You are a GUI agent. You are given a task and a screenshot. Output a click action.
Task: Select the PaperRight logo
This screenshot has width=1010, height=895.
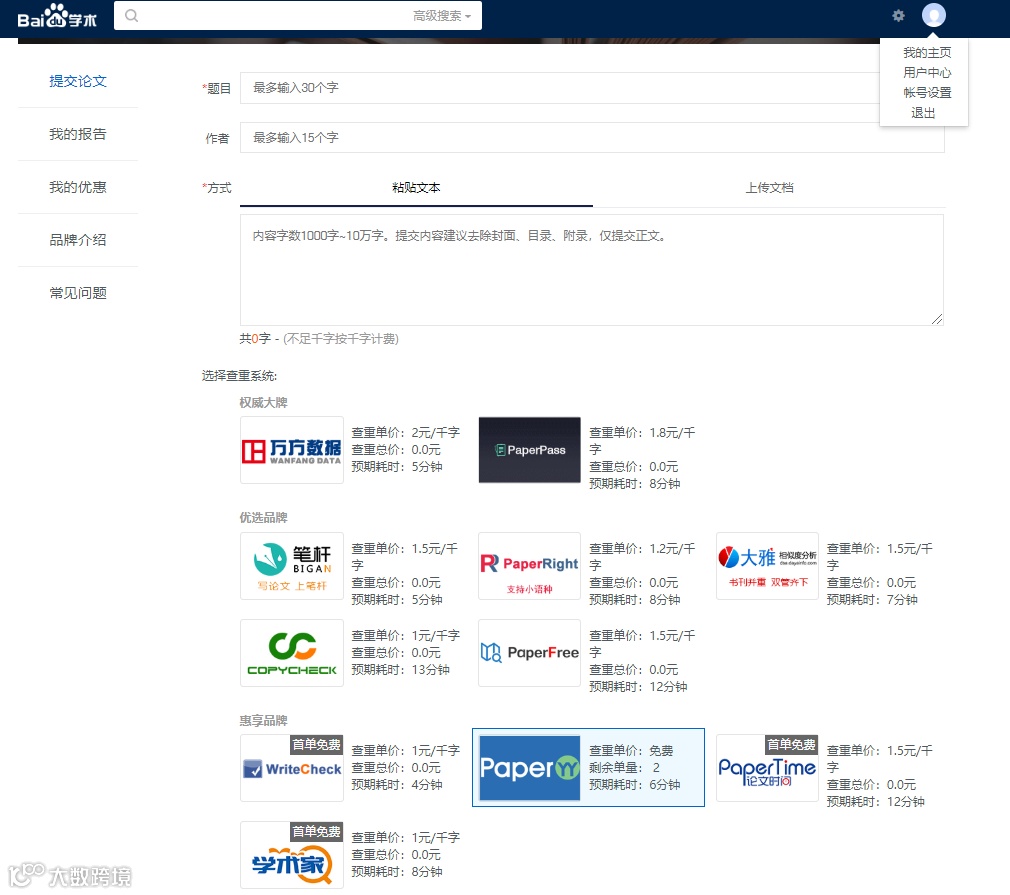pos(529,566)
